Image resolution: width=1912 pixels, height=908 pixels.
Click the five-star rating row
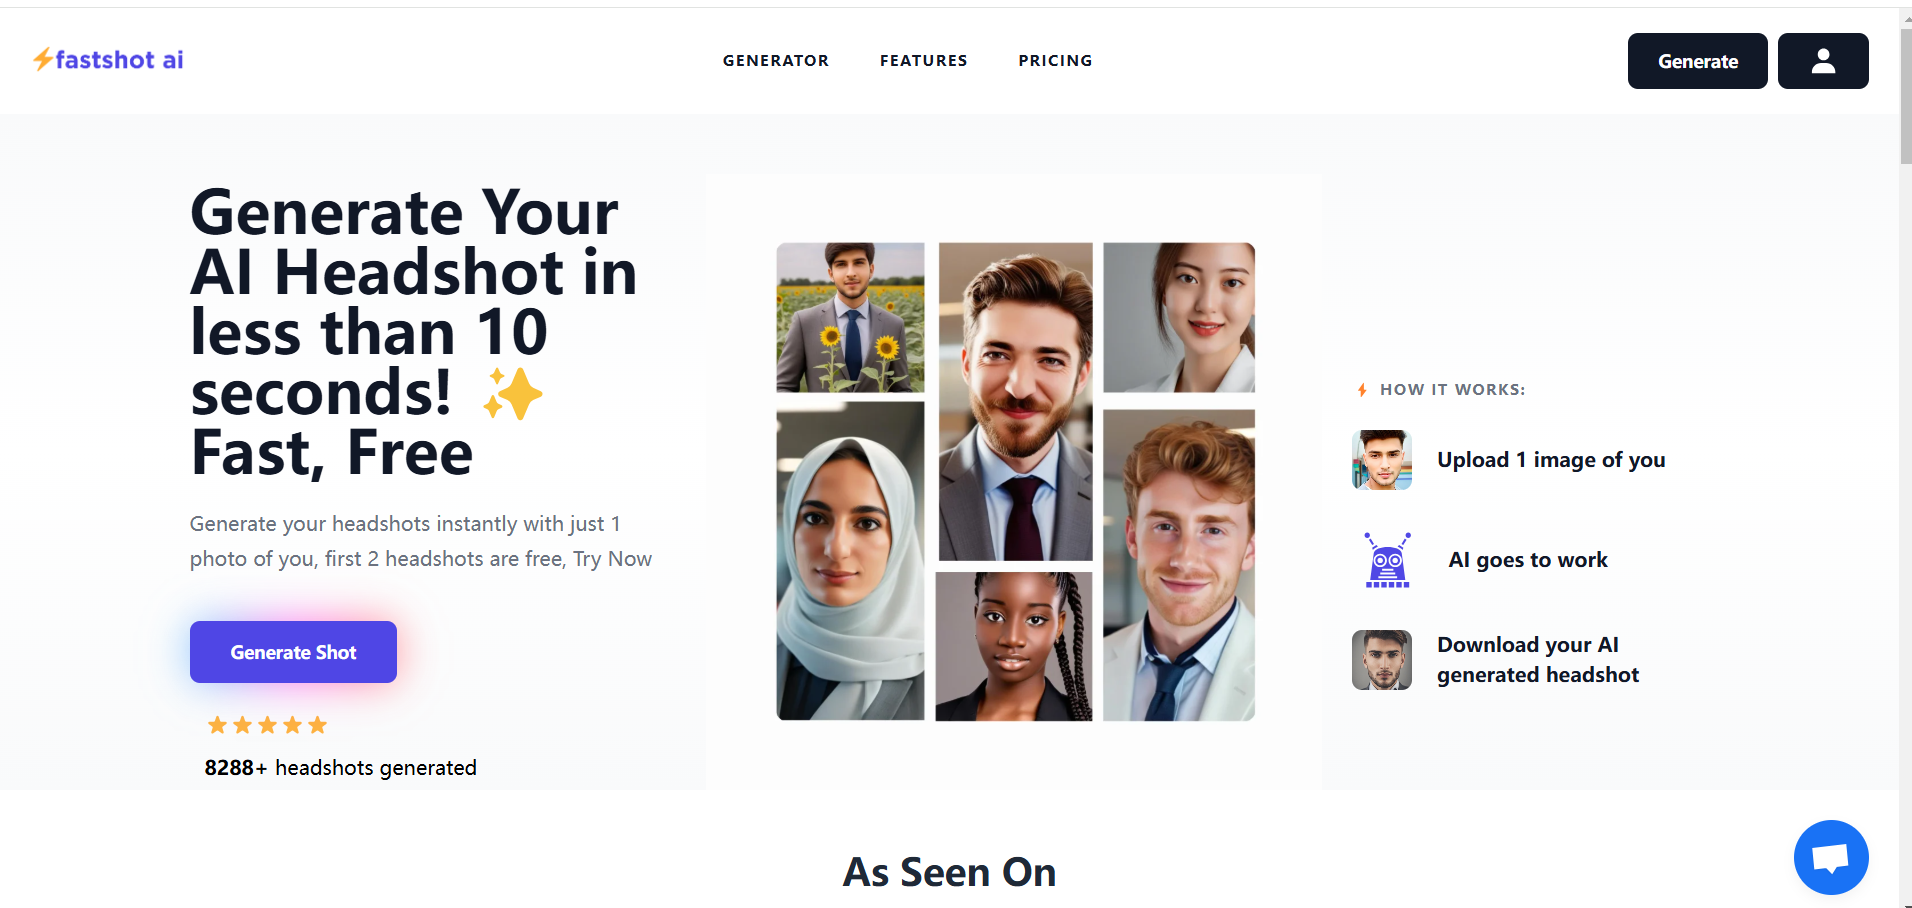[x=267, y=725]
